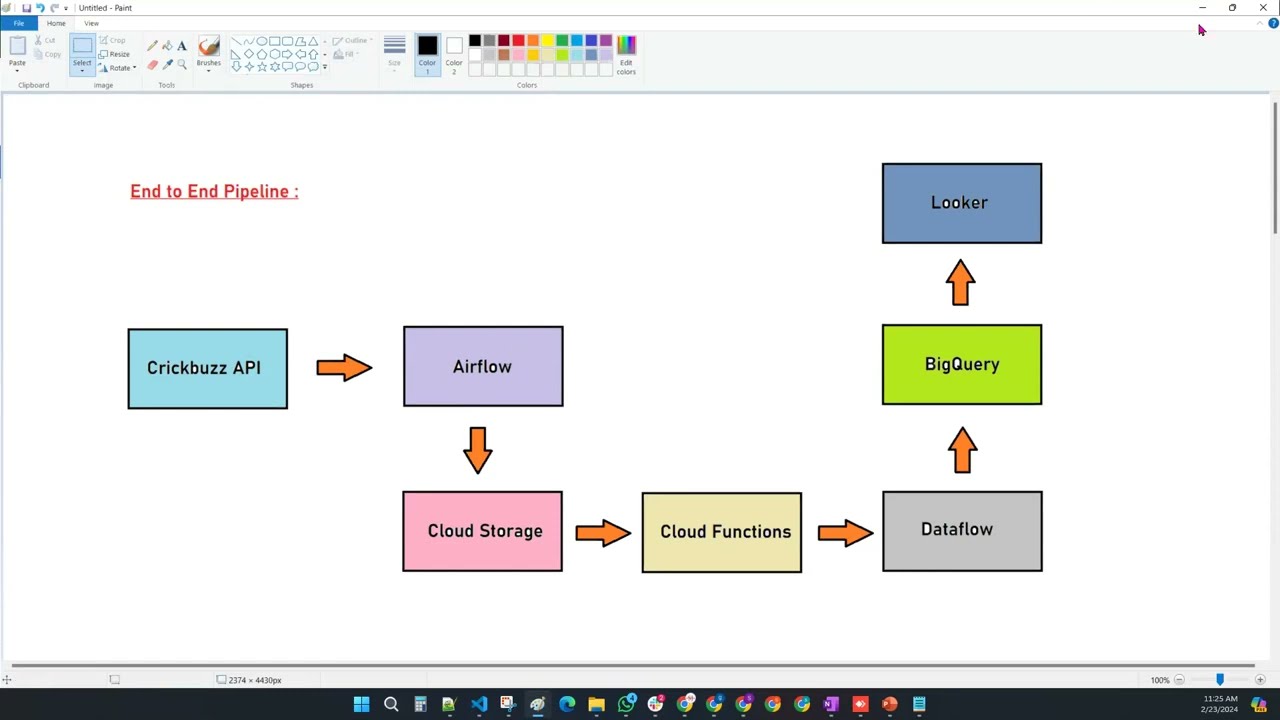The image size is (1280, 720).
Task: Open Microsoft Edge from taskbar
Action: tap(567, 704)
